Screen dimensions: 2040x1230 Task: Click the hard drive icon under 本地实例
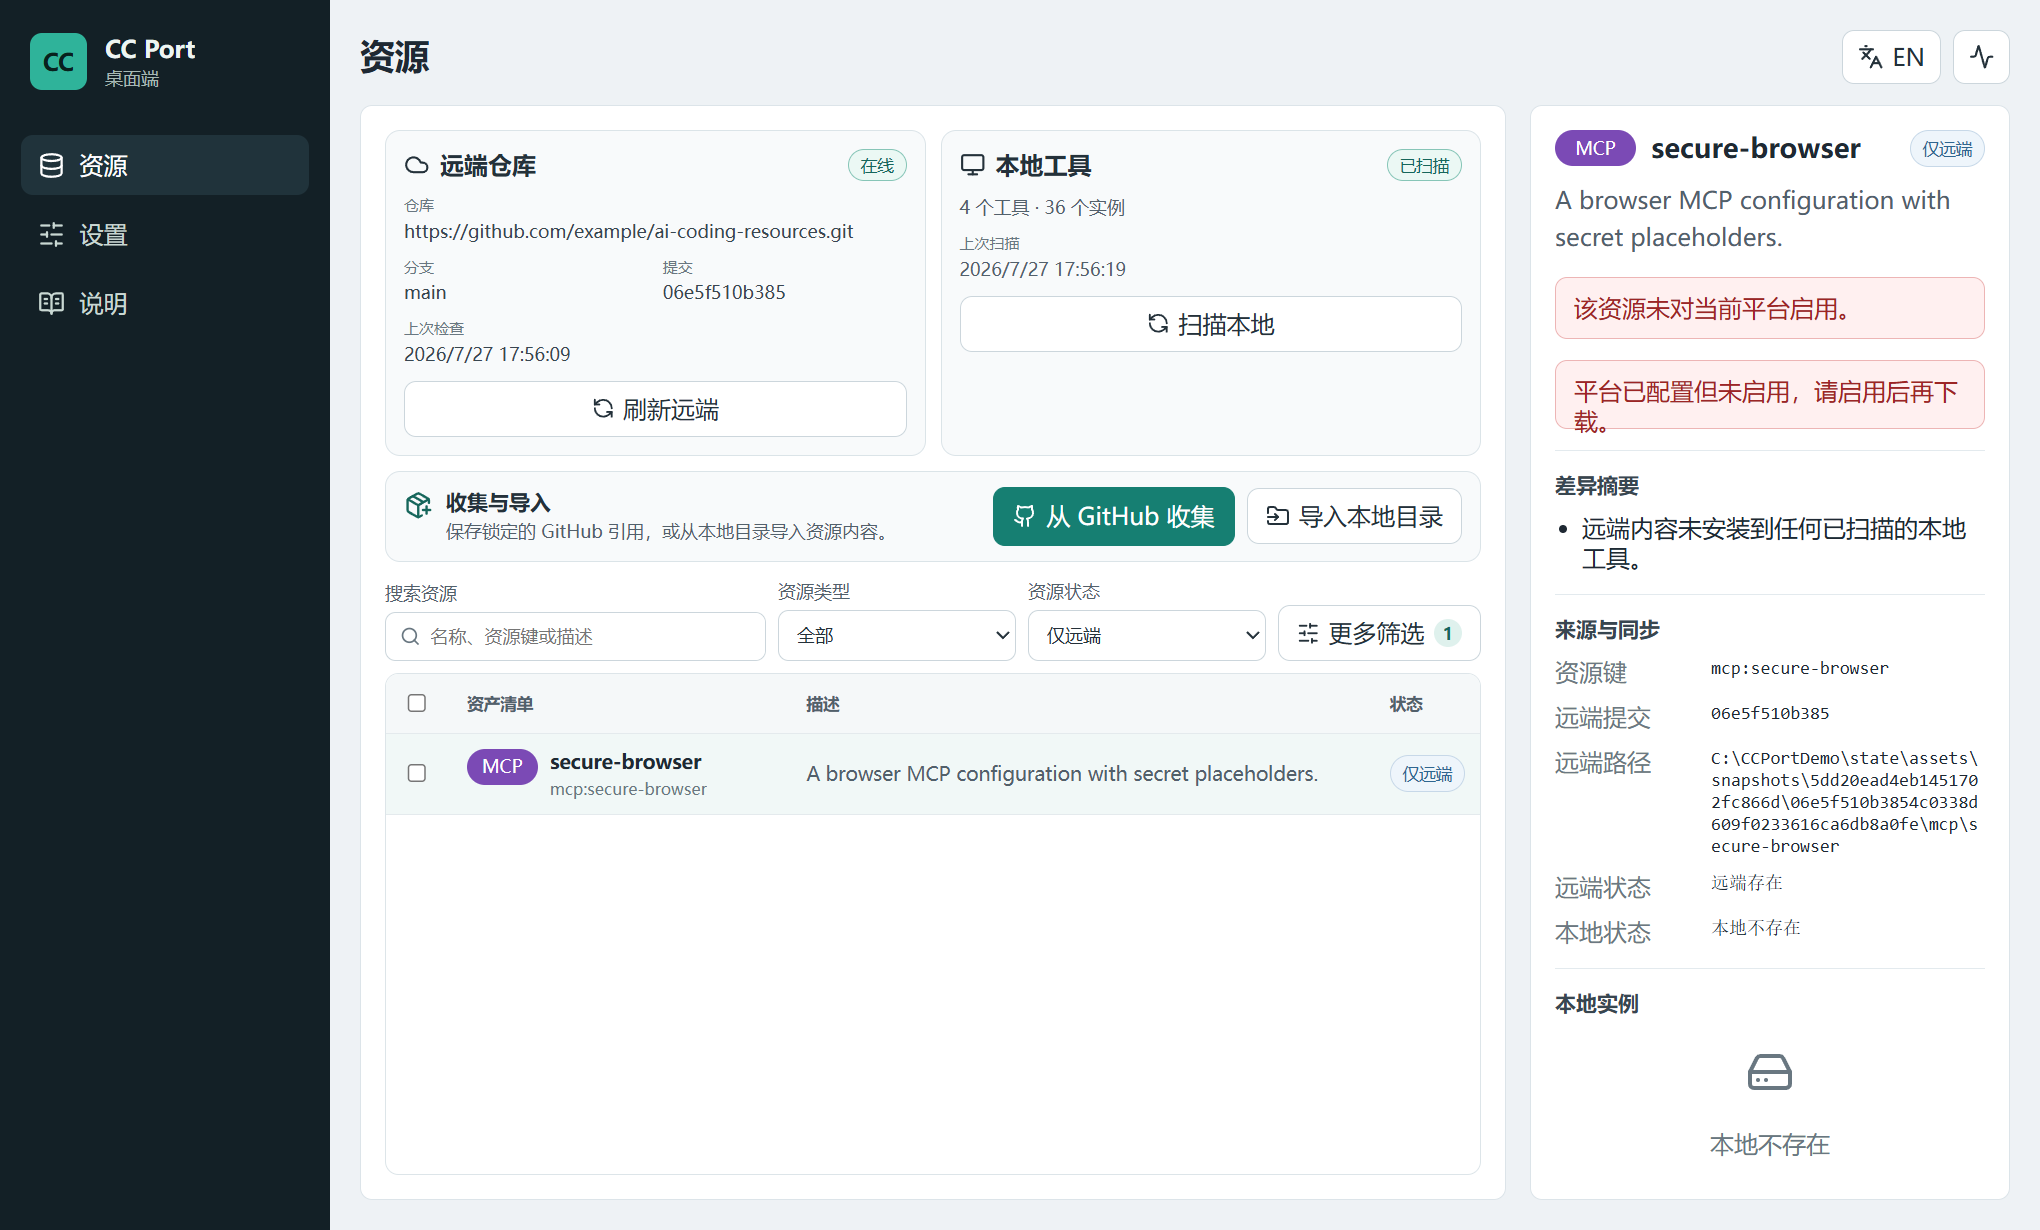(x=1769, y=1072)
